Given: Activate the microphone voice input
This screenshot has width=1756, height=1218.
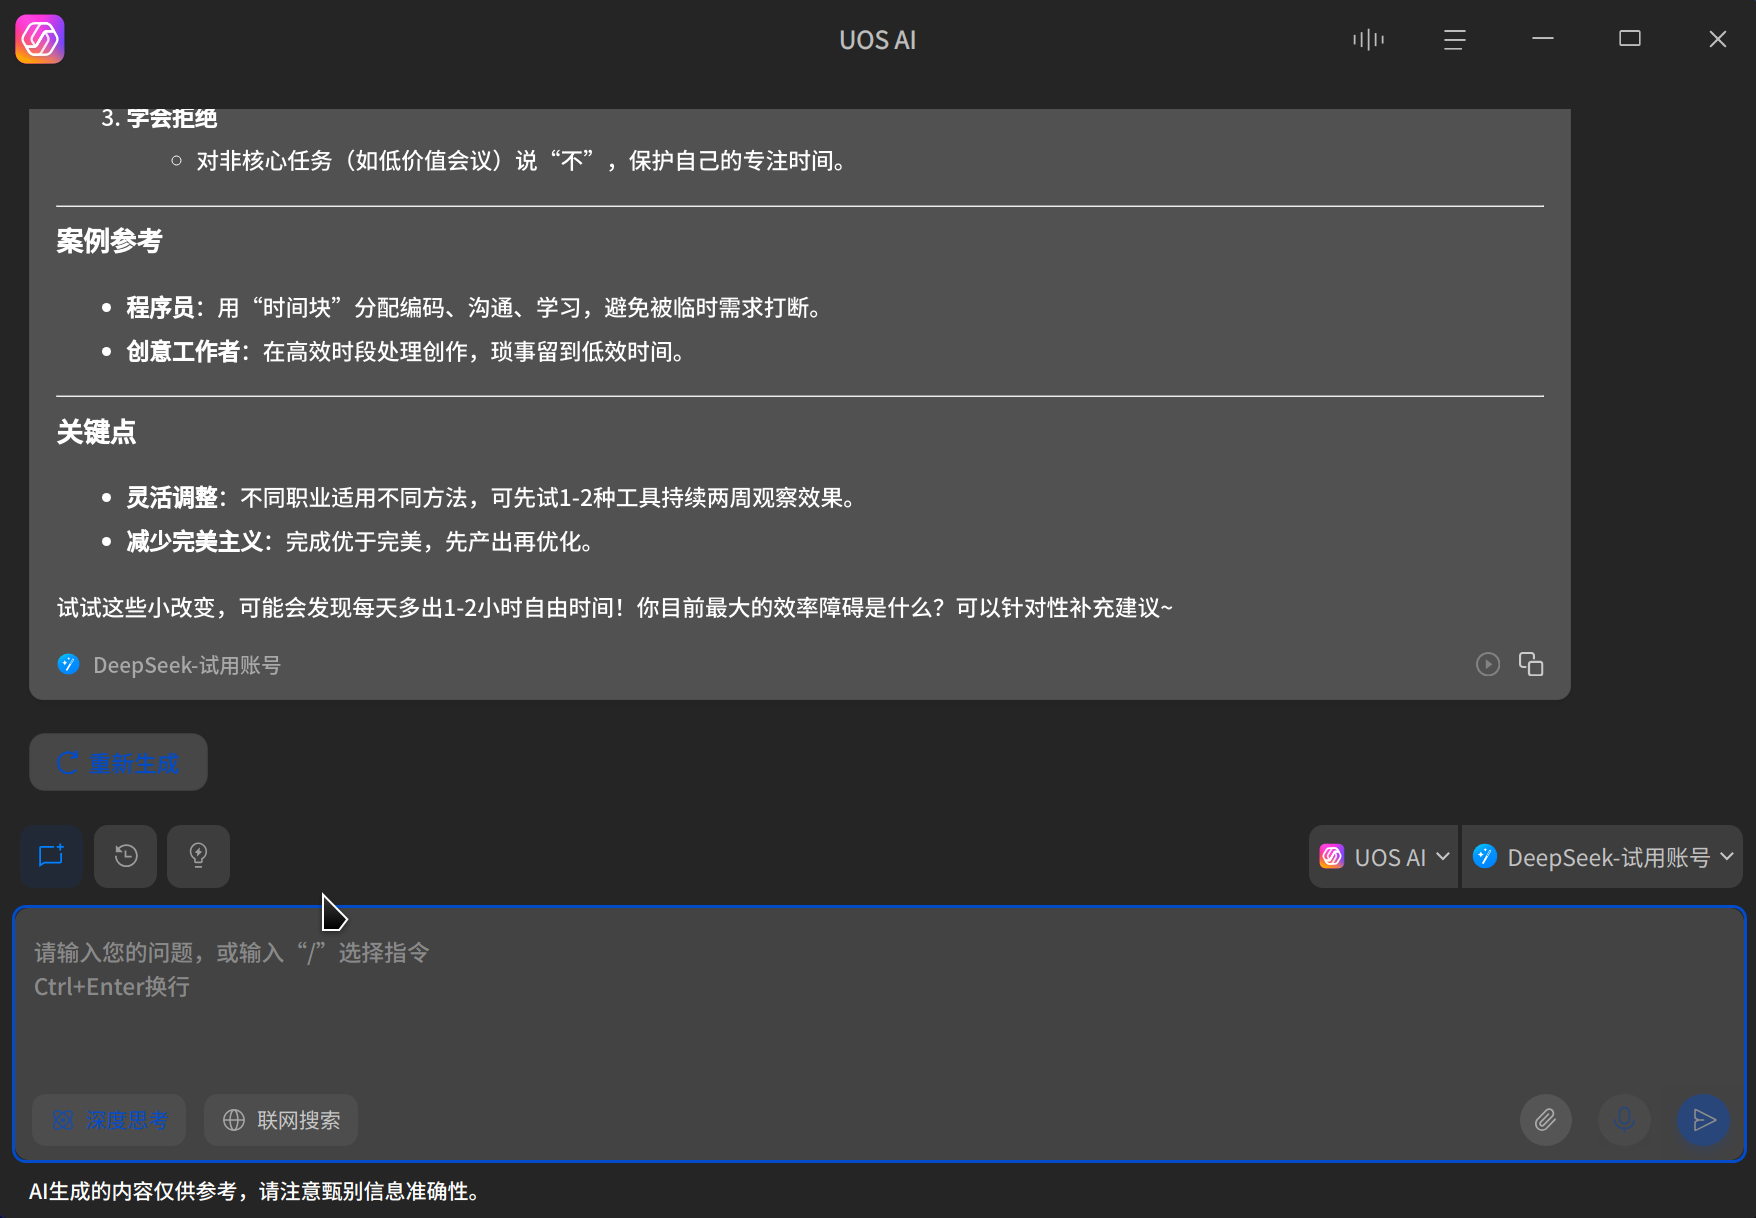Looking at the screenshot, I should (x=1624, y=1120).
